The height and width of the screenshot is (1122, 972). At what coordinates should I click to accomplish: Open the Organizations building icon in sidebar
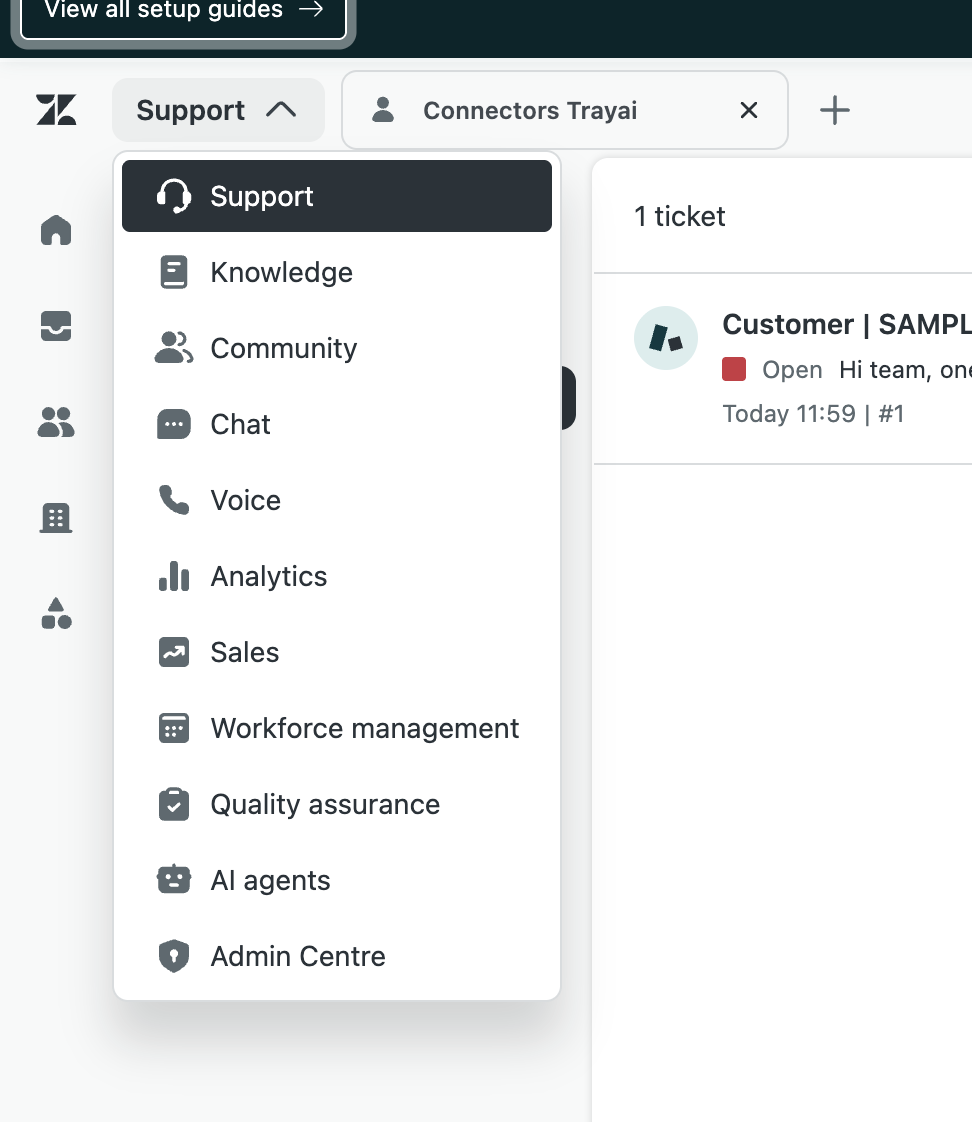pyautogui.click(x=56, y=517)
